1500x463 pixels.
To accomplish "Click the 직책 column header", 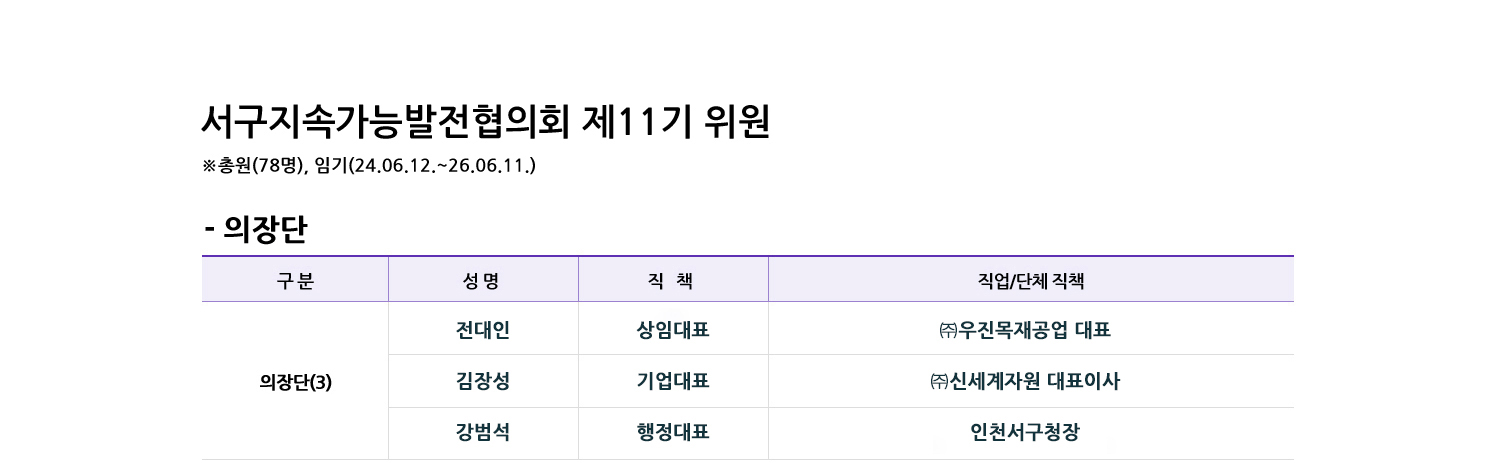I will pos(673,281).
